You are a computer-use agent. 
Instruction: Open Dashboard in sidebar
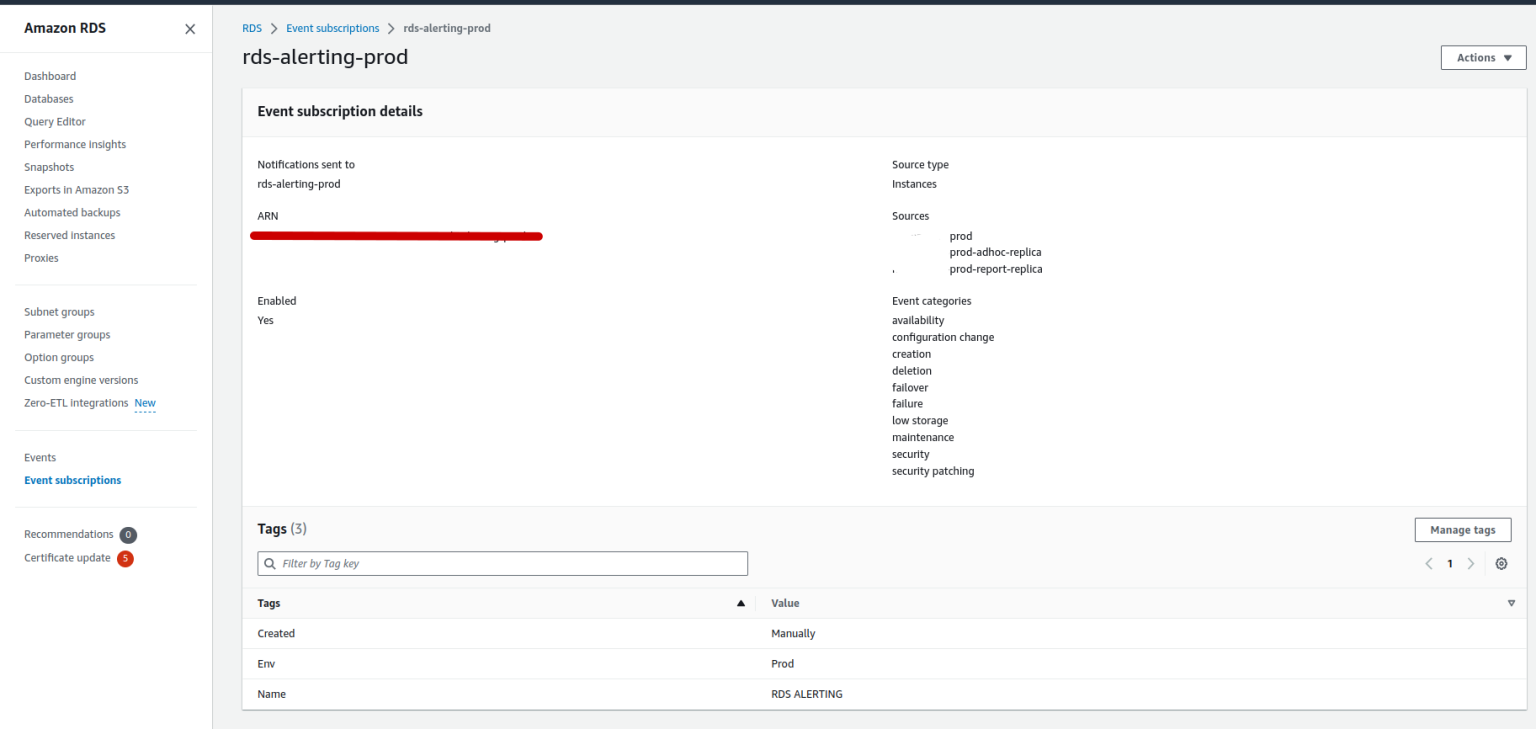[x=50, y=76]
